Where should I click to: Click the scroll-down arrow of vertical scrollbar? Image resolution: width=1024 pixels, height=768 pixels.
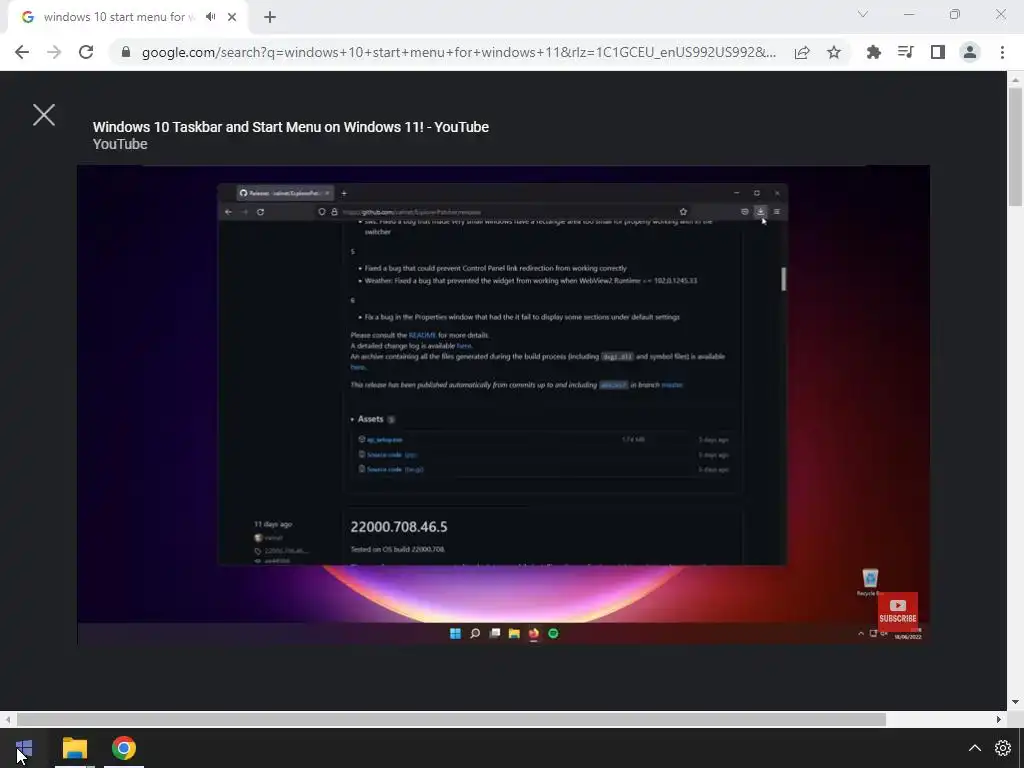1015,702
